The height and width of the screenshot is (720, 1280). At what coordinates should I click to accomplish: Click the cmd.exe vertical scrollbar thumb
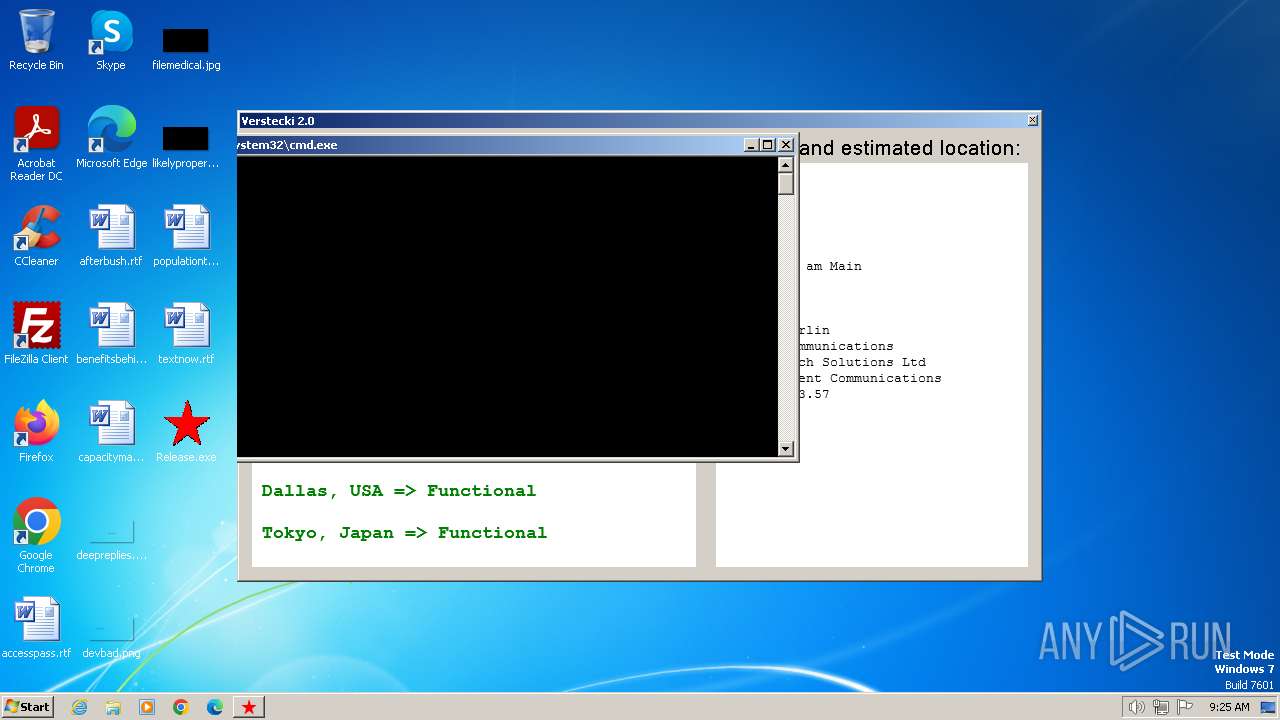[786, 184]
